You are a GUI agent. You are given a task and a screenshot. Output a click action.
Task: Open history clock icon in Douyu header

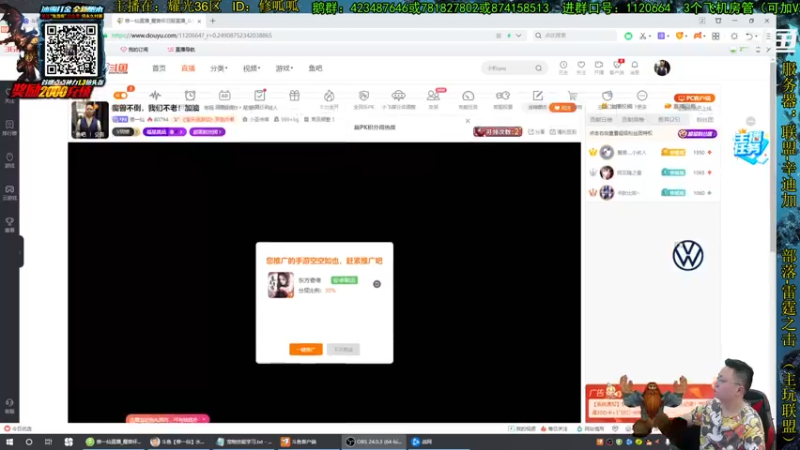tap(563, 65)
